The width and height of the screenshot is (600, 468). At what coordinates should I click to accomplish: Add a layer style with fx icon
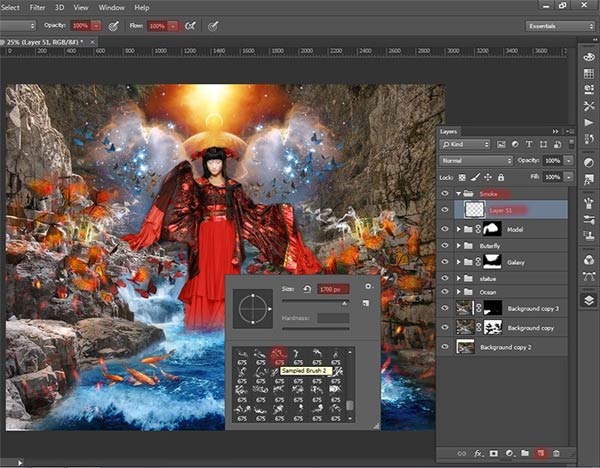pyautogui.click(x=478, y=453)
